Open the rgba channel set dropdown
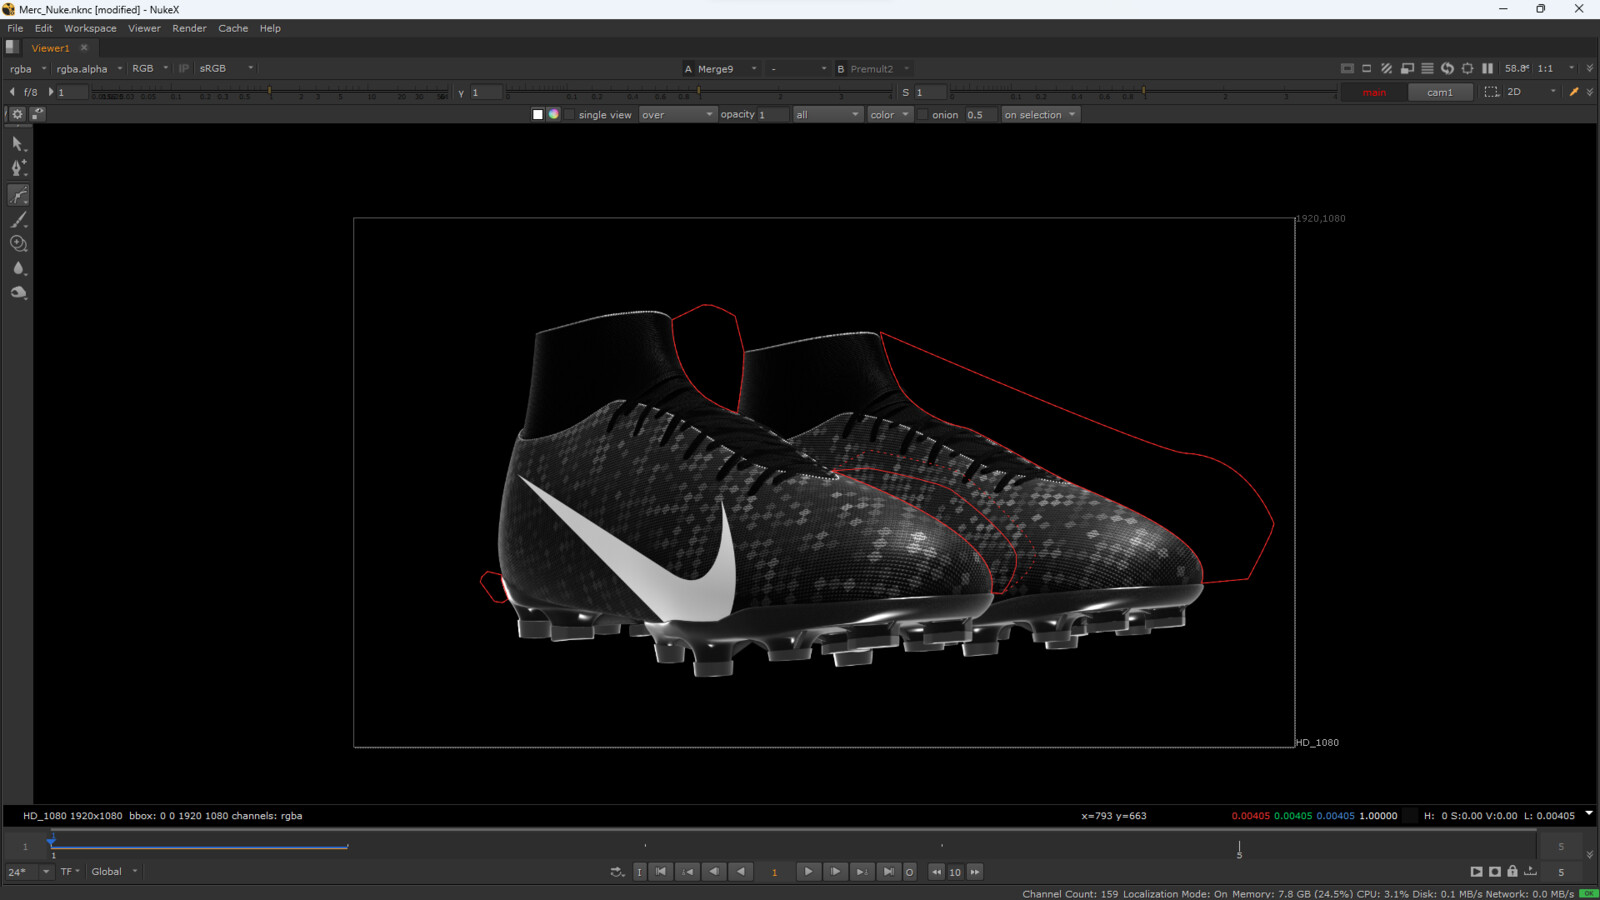Image resolution: width=1600 pixels, height=900 pixels. (28, 69)
